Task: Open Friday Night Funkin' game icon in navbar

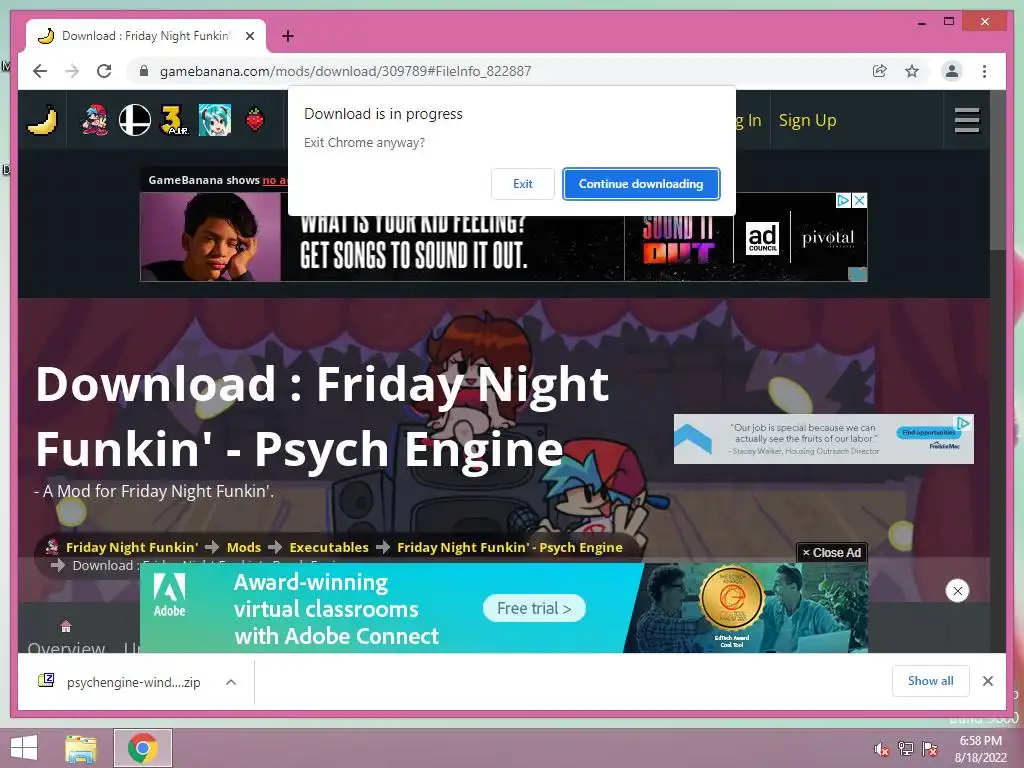Action: 95,120
